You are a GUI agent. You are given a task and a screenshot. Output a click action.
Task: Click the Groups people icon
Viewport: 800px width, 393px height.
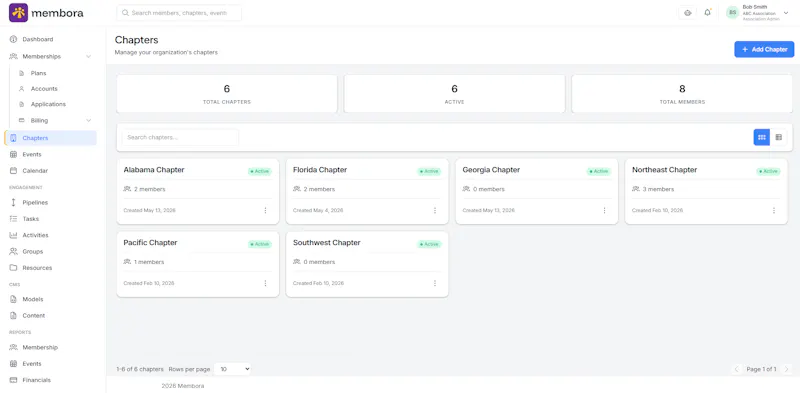(x=13, y=252)
